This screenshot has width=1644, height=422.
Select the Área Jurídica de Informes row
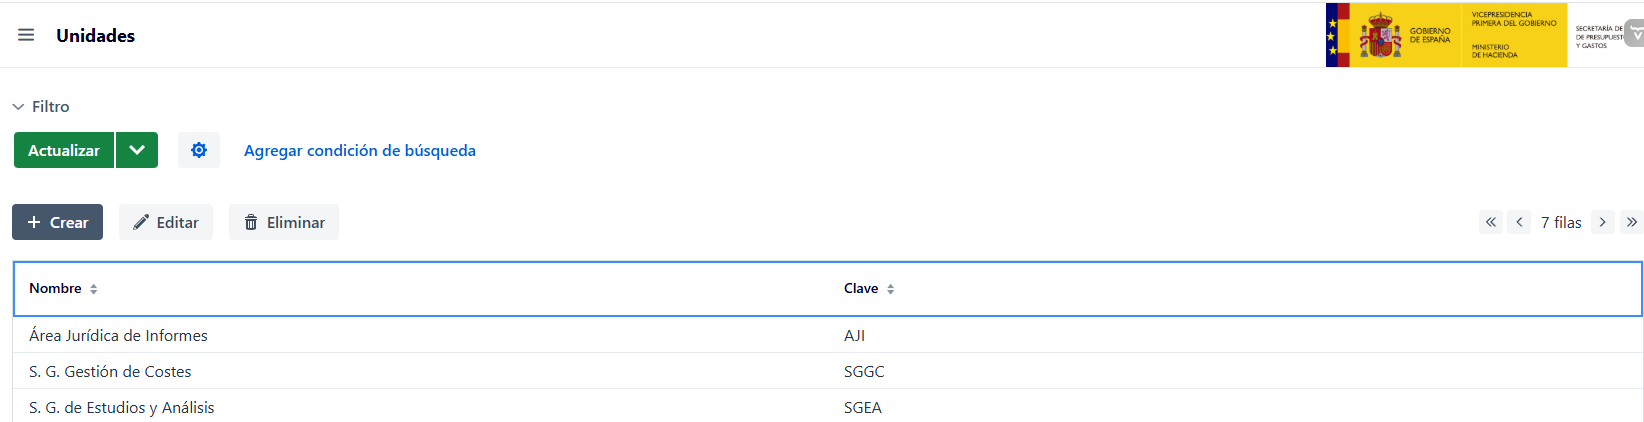tap(827, 335)
